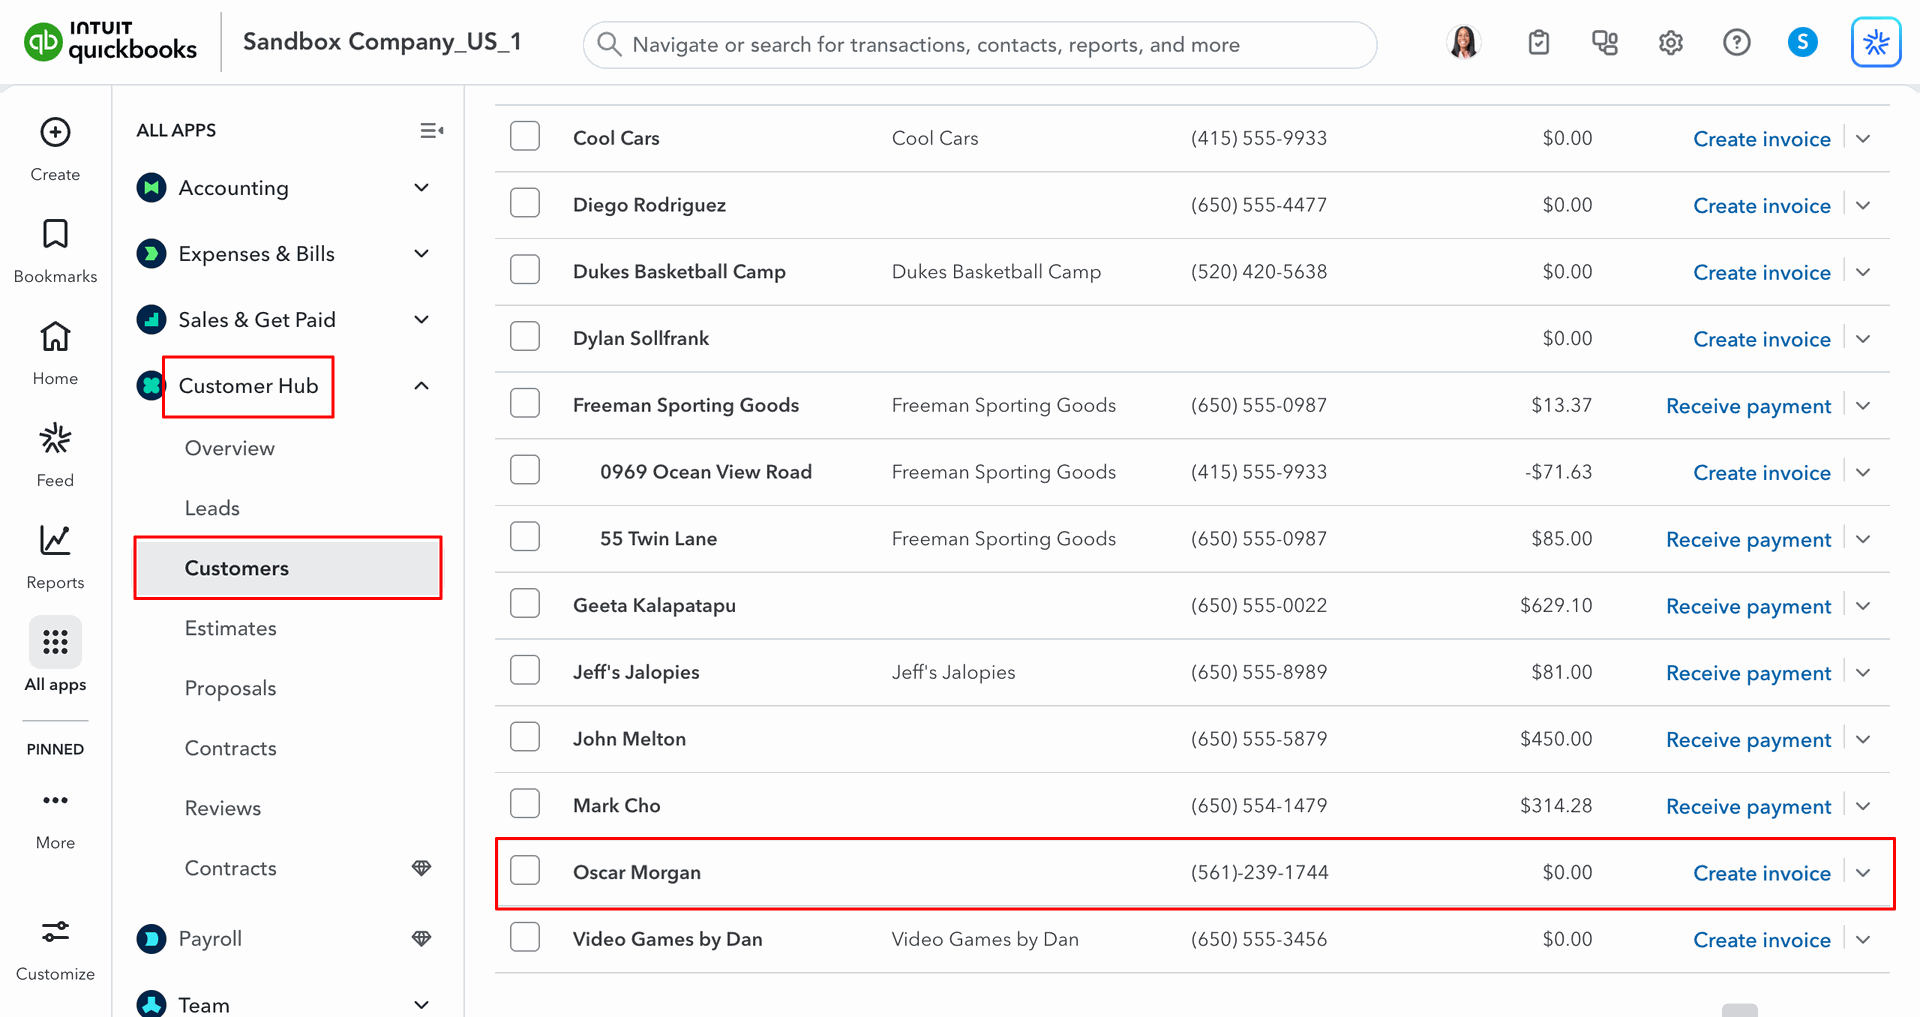Open the Estimates menu item

(x=231, y=628)
